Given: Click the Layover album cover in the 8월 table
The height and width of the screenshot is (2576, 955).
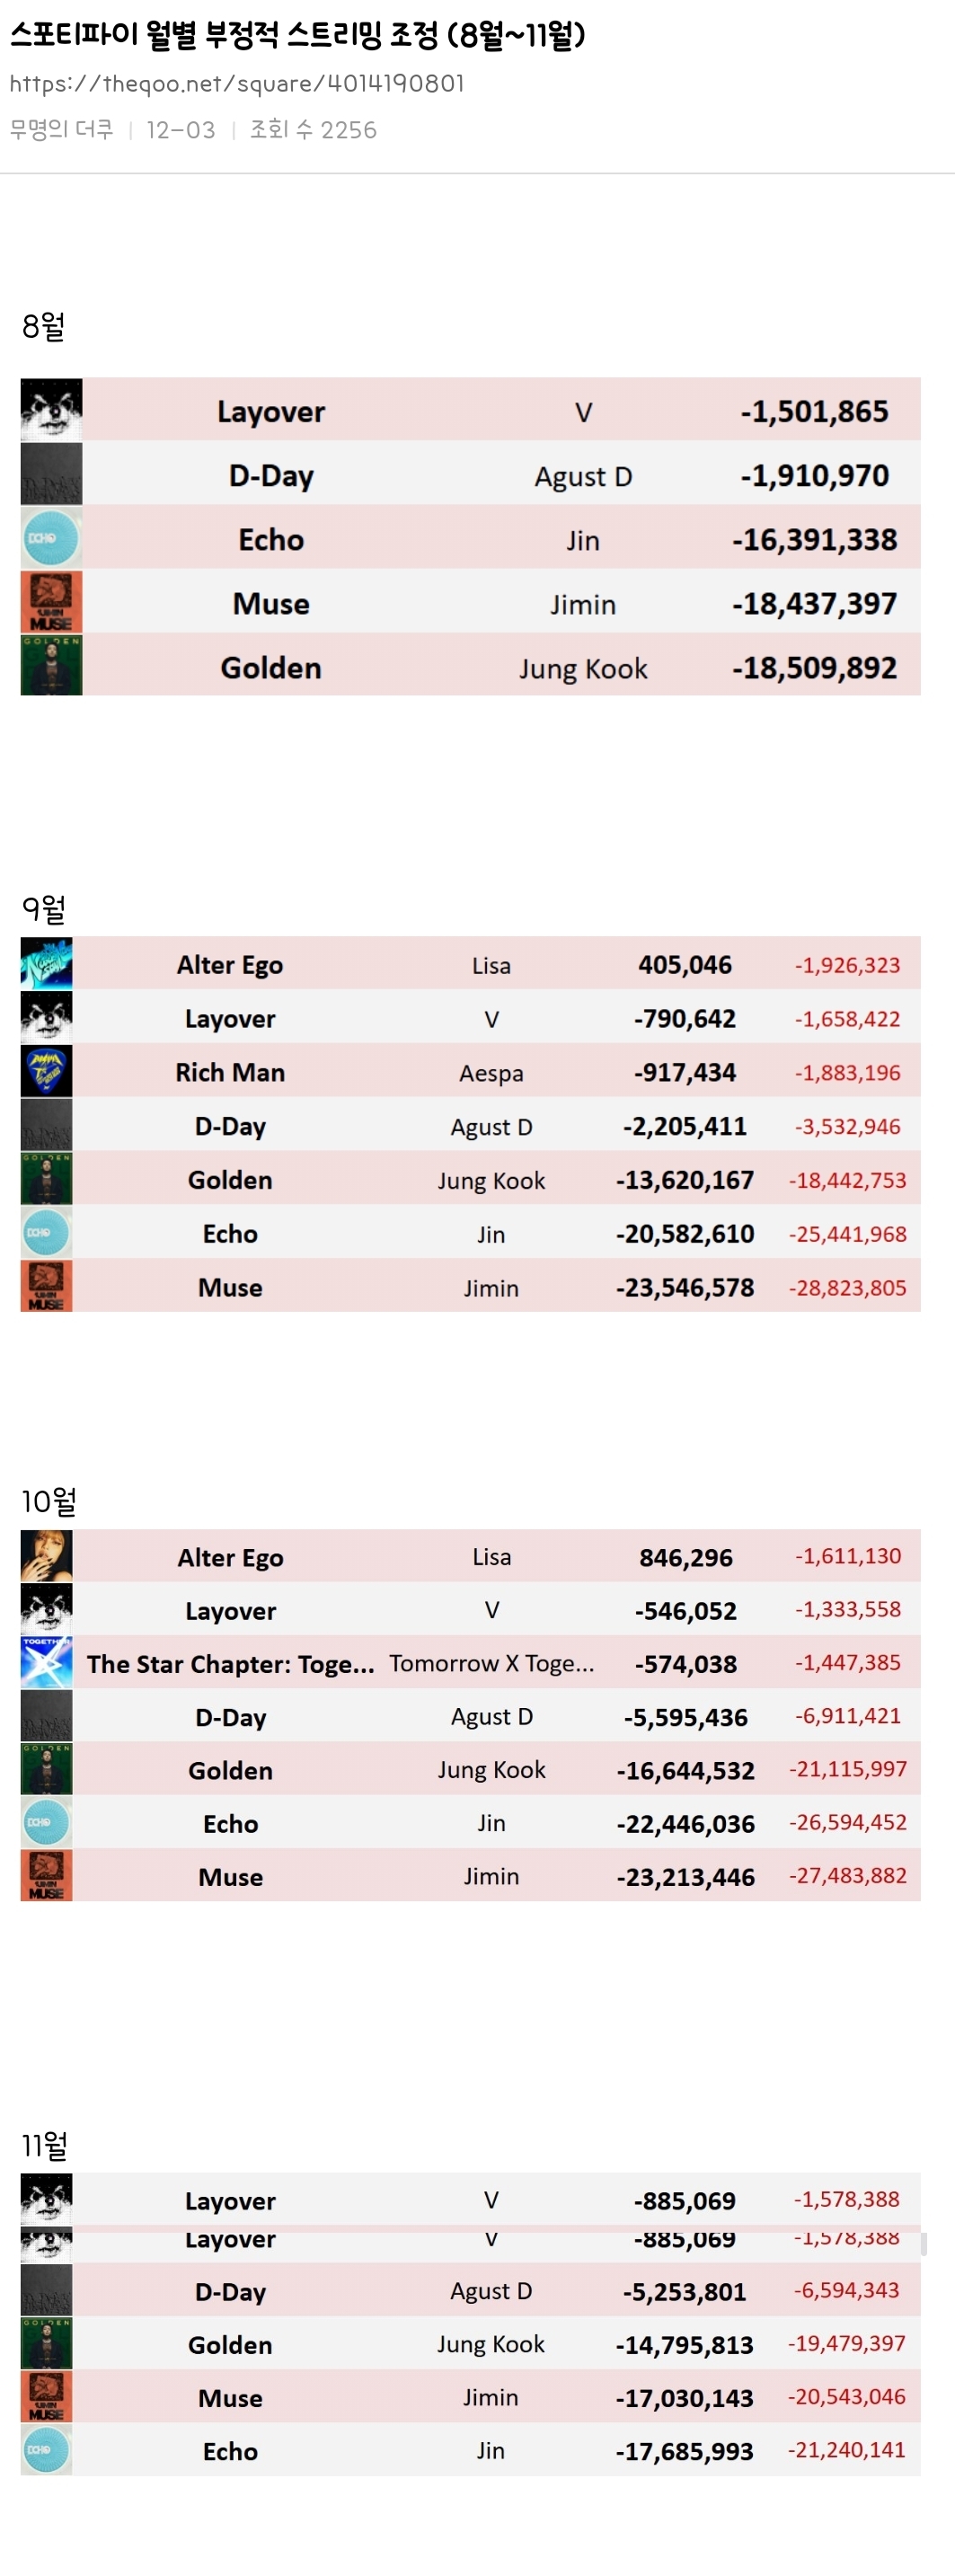Looking at the screenshot, I should [51, 410].
